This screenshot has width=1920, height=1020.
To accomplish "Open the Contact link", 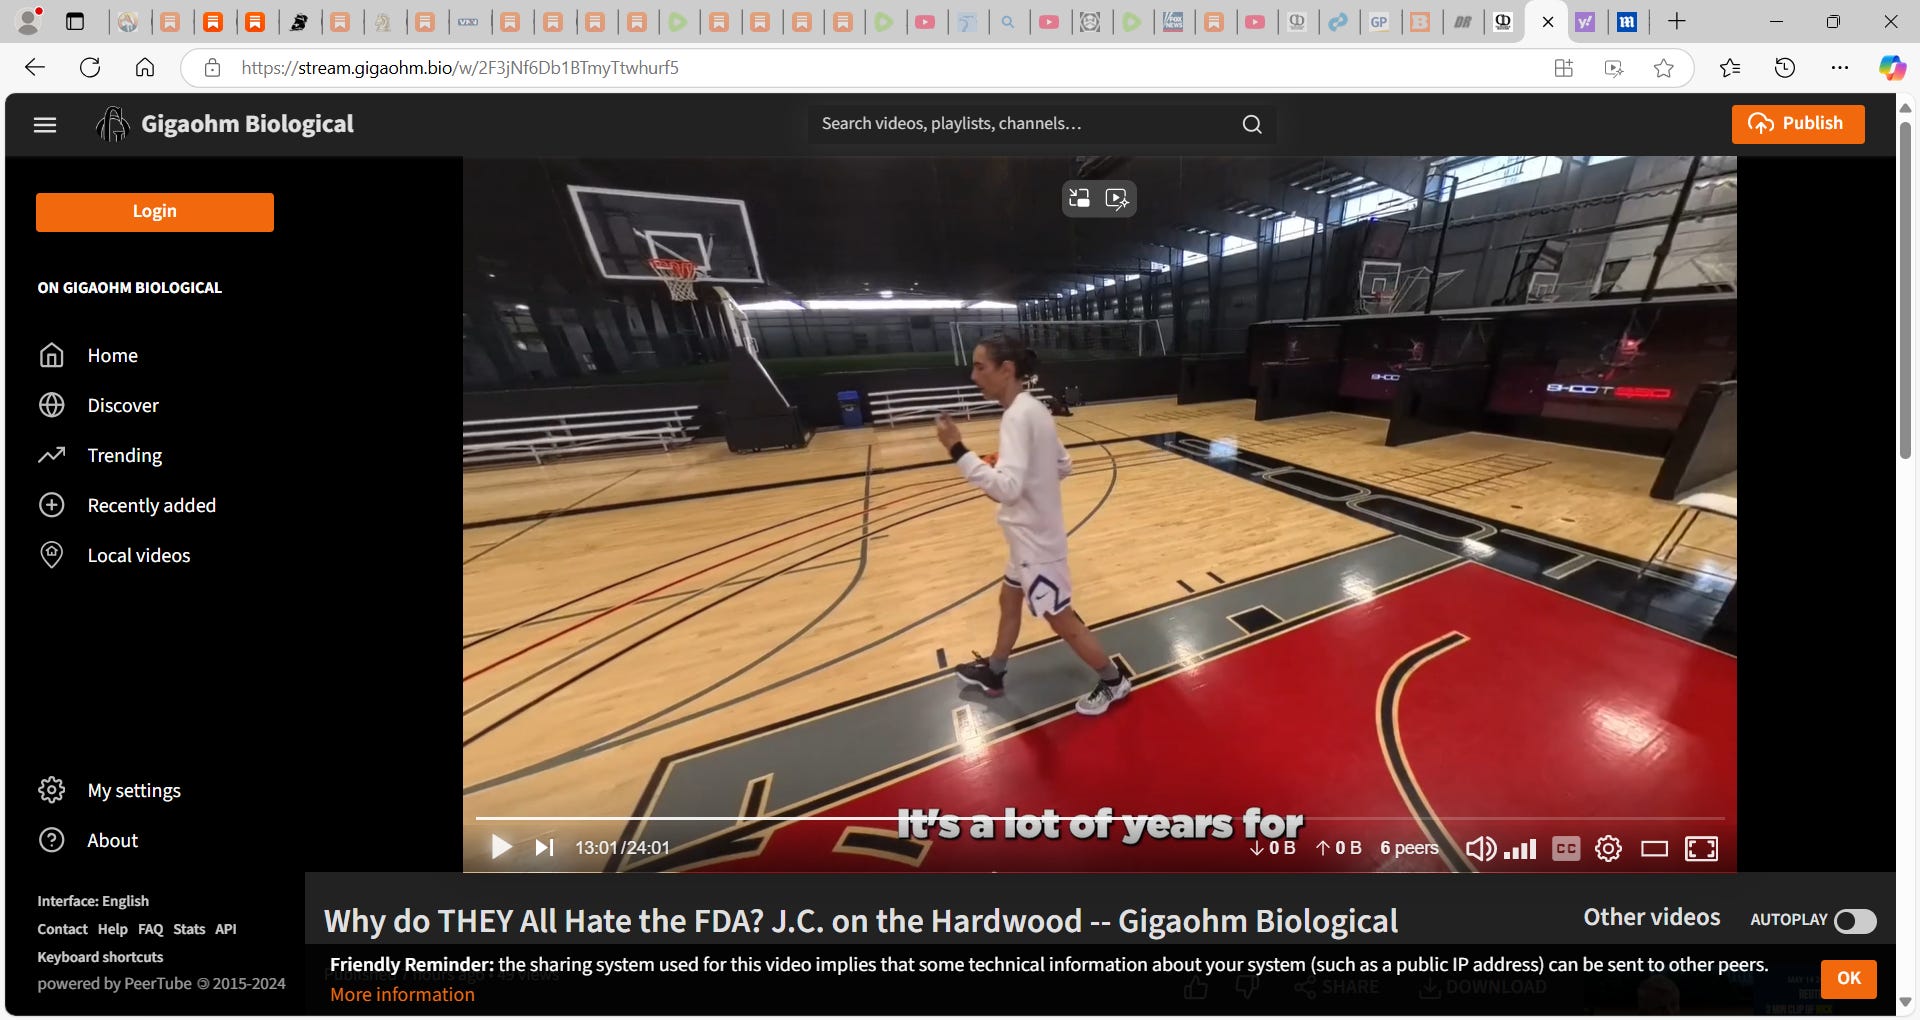I will point(62,929).
